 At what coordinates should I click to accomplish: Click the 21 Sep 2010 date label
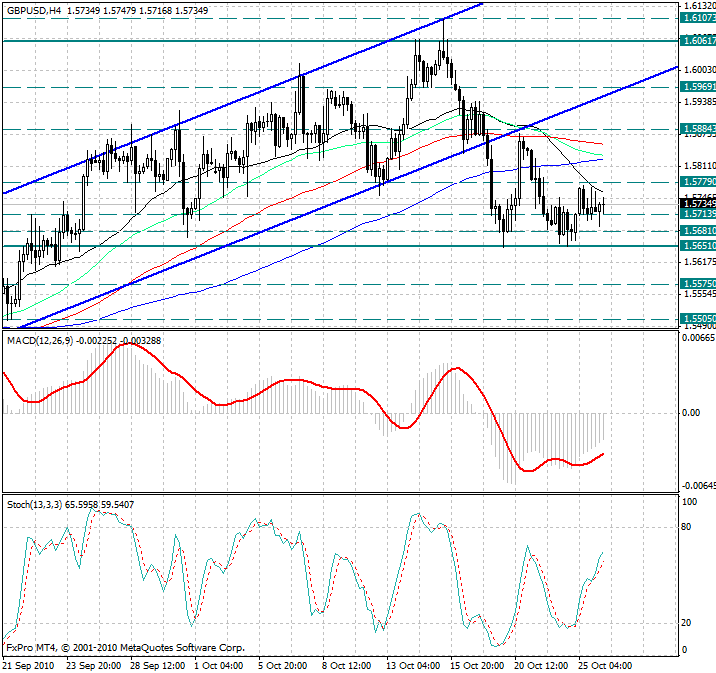point(28,666)
